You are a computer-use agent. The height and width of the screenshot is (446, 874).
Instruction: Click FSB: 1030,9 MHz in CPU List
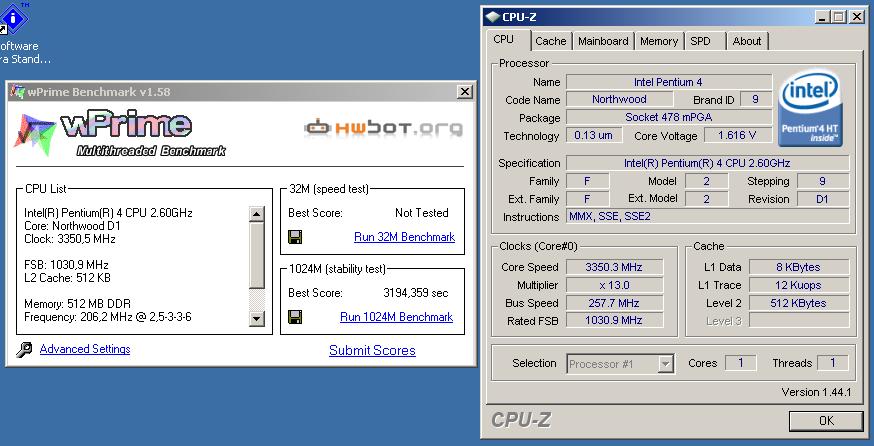(66, 264)
